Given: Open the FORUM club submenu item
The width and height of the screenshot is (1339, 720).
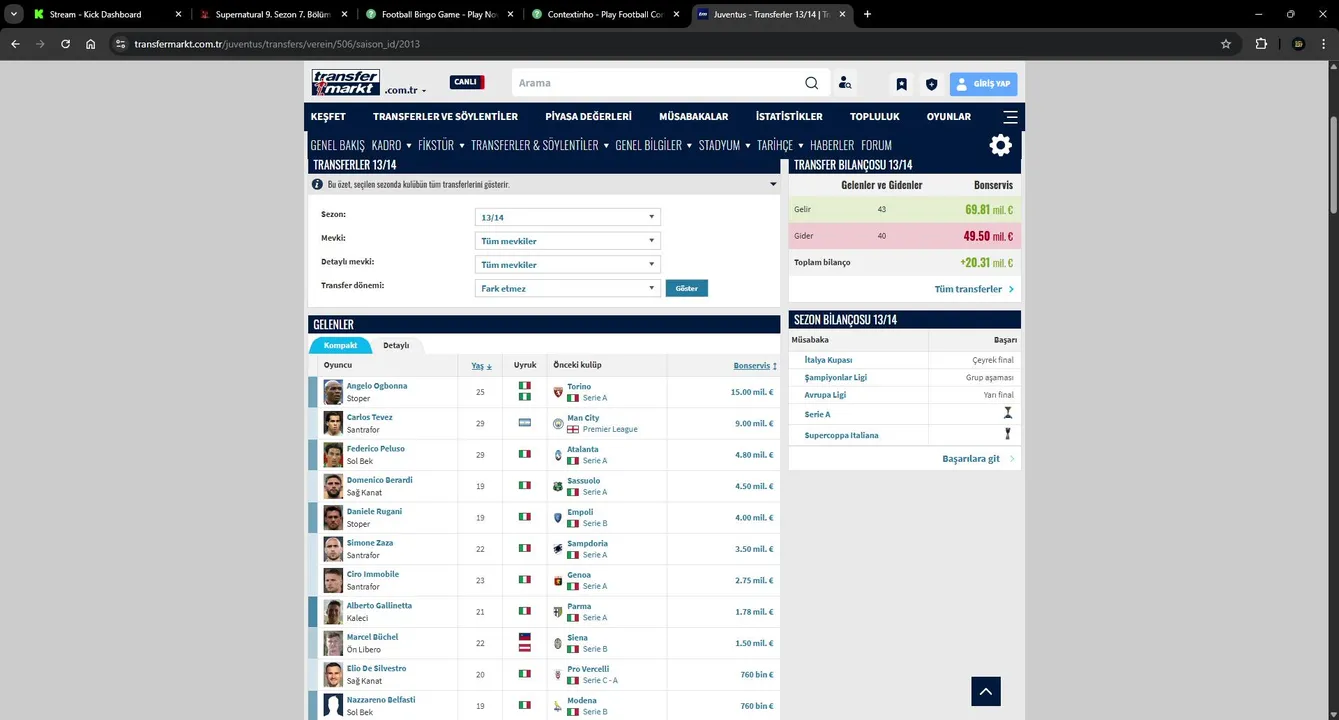Looking at the screenshot, I should coord(876,145).
